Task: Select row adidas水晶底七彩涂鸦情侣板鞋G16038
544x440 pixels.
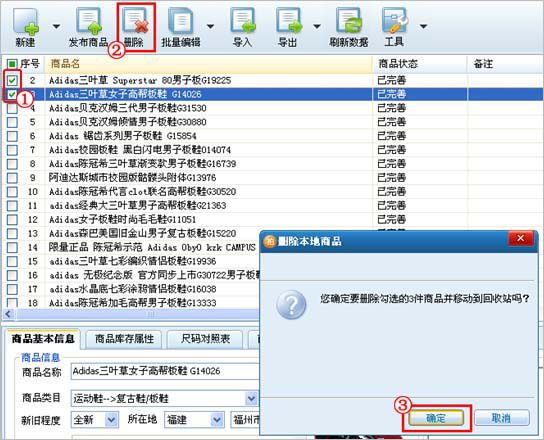Action: [x=131, y=289]
